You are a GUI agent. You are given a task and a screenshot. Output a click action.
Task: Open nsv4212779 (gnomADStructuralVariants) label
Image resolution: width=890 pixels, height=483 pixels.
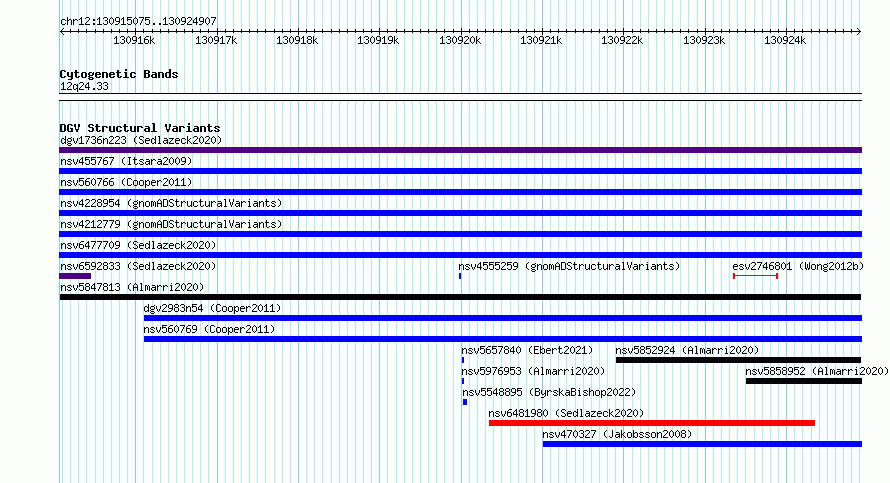[171, 224]
